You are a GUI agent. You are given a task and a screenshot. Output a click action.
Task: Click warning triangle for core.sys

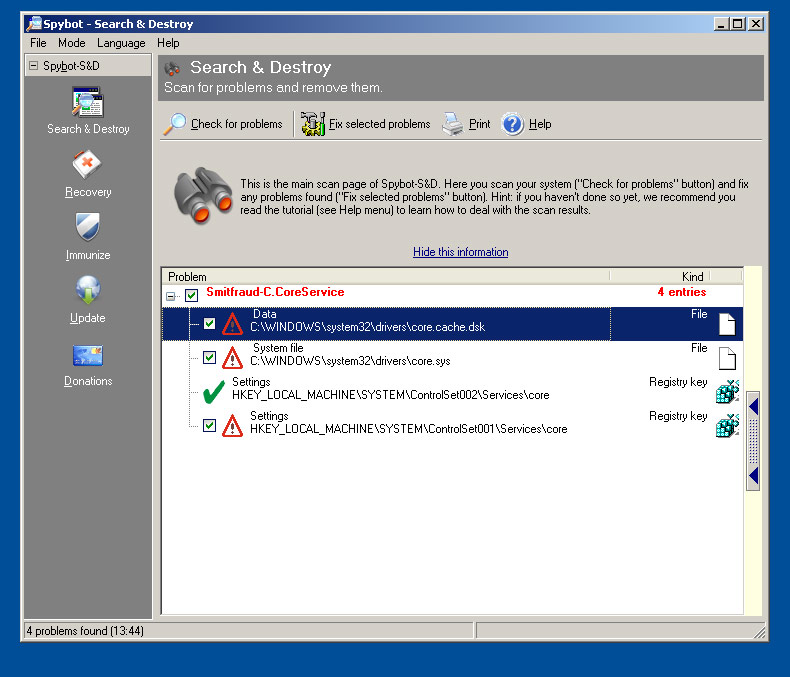tap(232, 358)
